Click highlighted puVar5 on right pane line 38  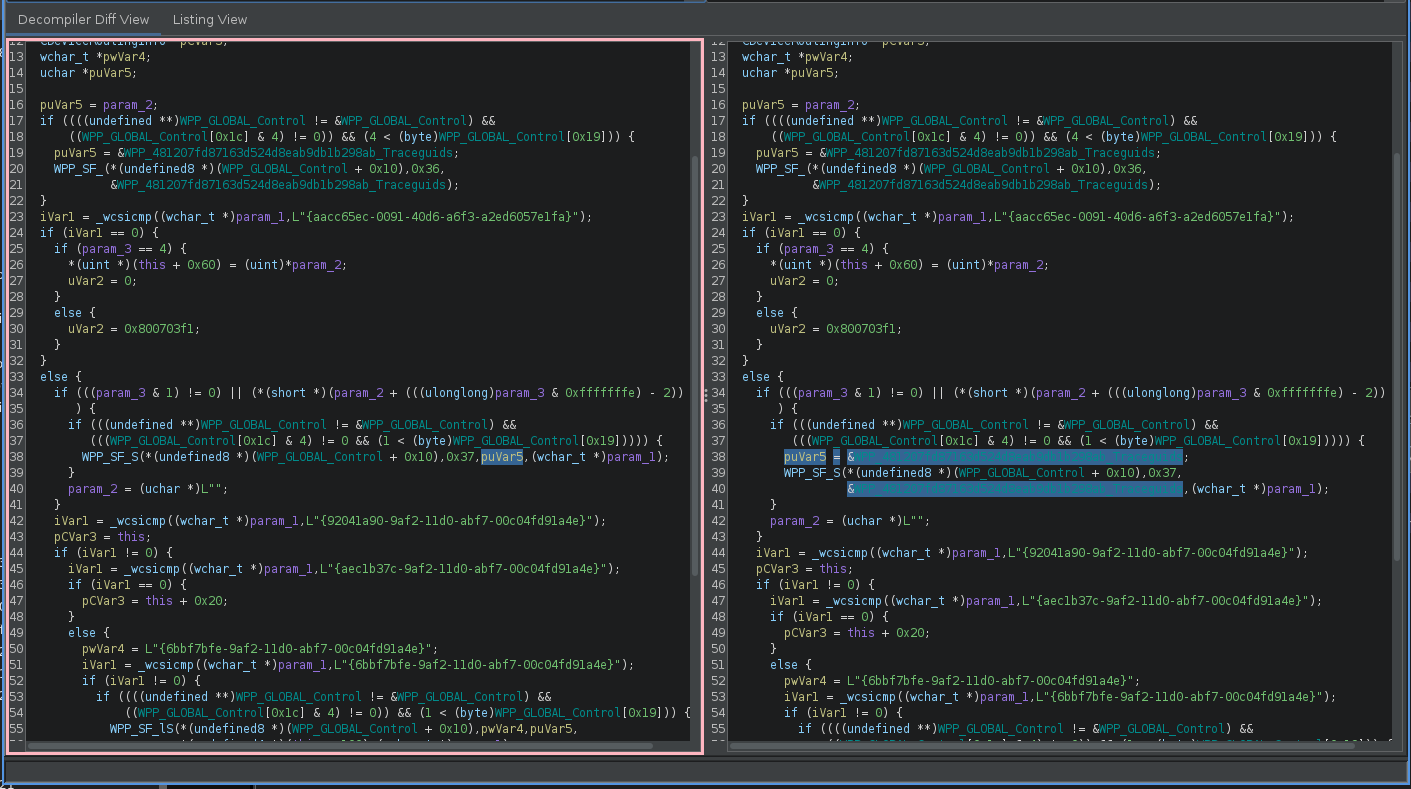point(804,457)
